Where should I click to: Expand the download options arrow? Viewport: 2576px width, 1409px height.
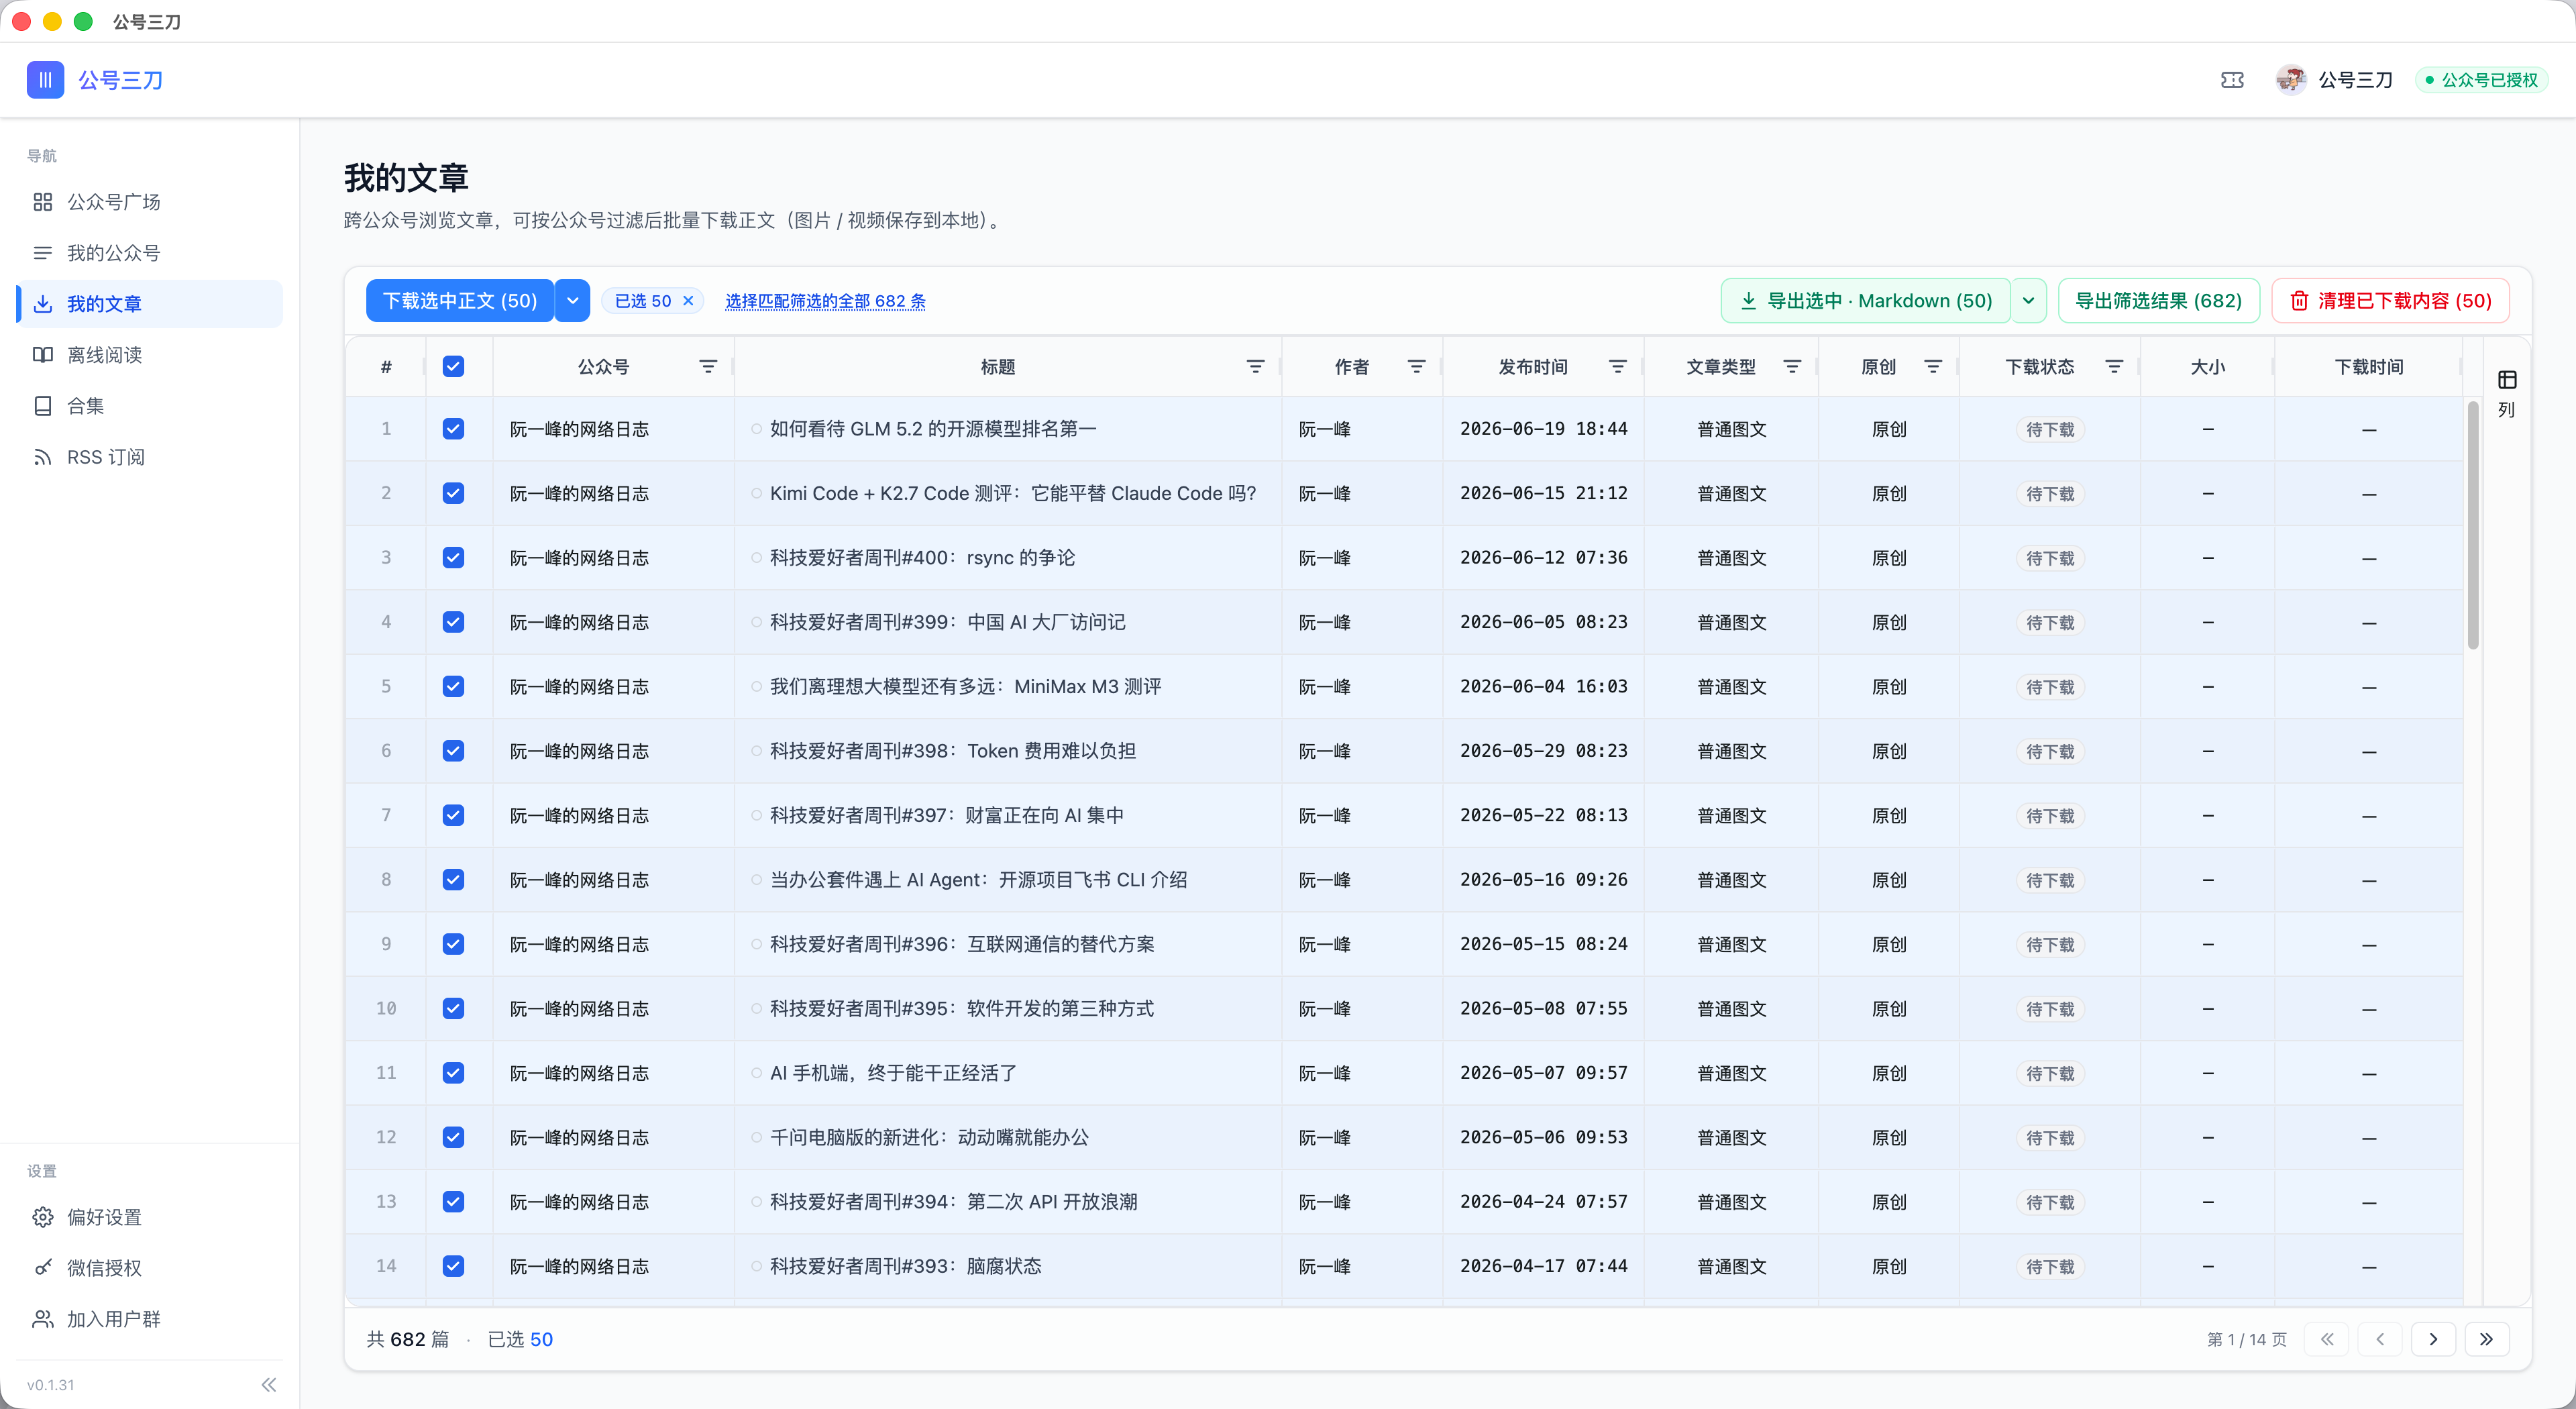pyautogui.click(x=572, y=301)
